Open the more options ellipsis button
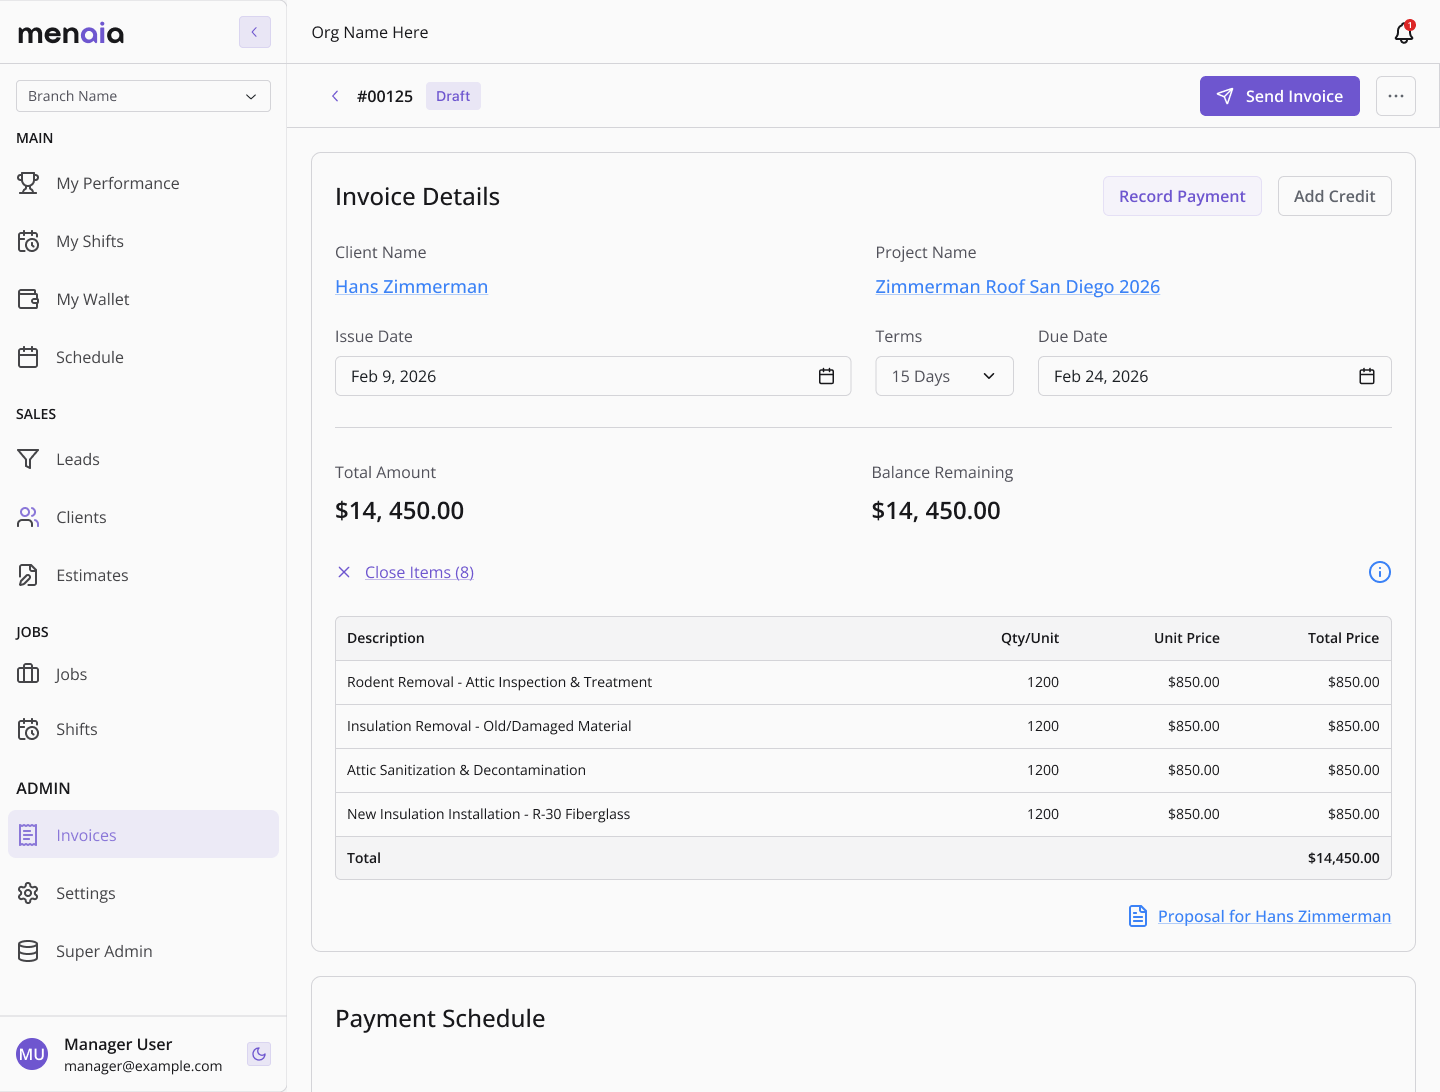1440x1092 pixels. click(1396, 96)
